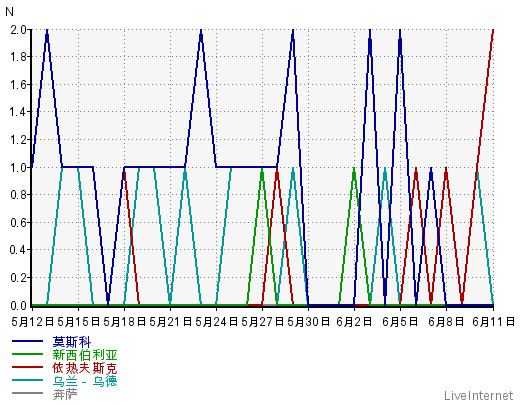The image size is (520, 405).
Task: Click the red 依热夫斯克 legend line swatch
Action: 27,367
